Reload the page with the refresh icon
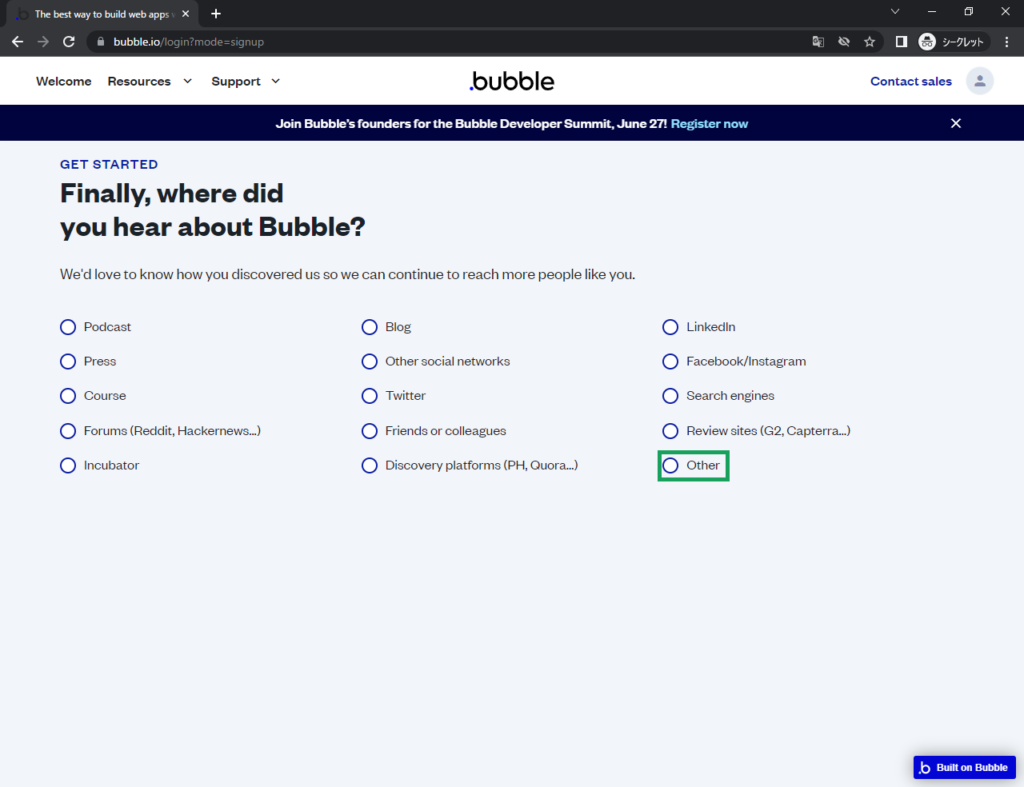The image size is (1024, 787). [x=69, y=42]
